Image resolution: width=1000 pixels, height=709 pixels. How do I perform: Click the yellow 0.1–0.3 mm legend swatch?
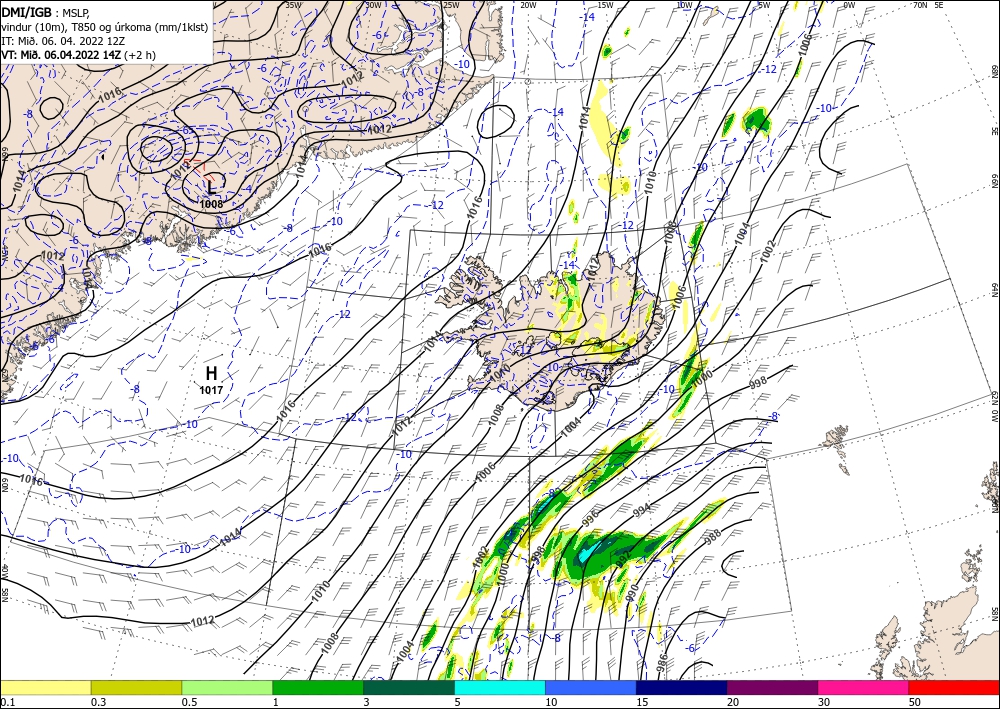[x=45, y=687]
